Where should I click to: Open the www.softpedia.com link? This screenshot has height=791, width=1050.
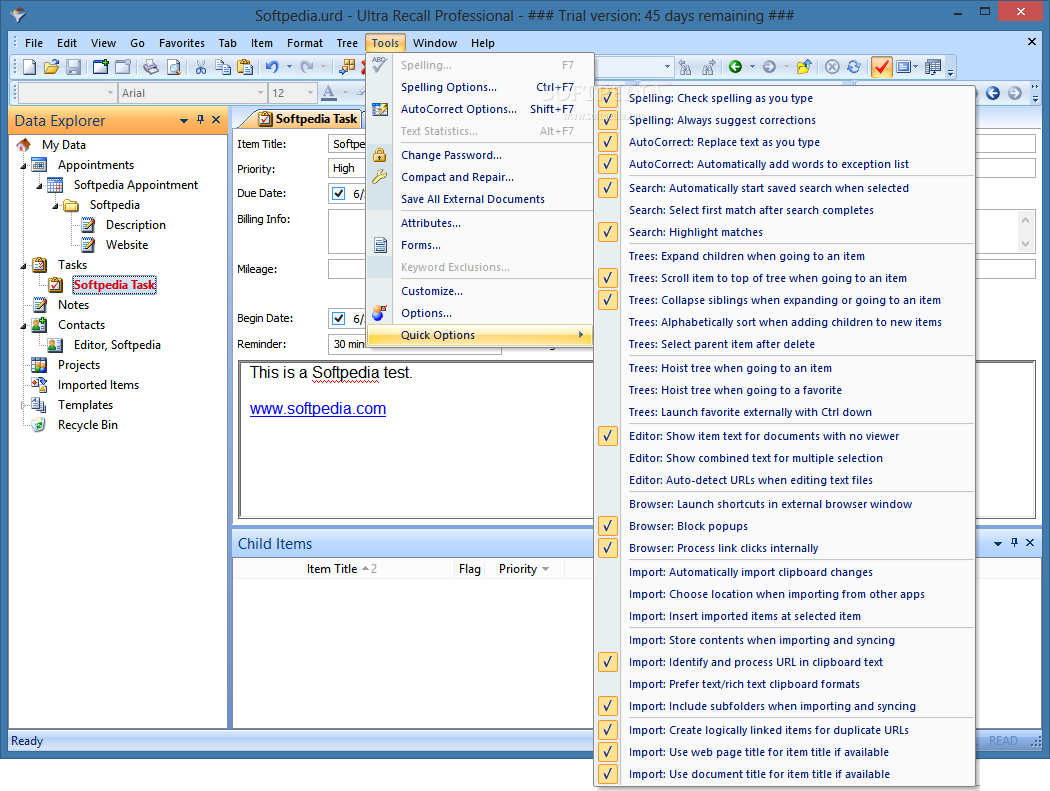(x=318, y=409)
